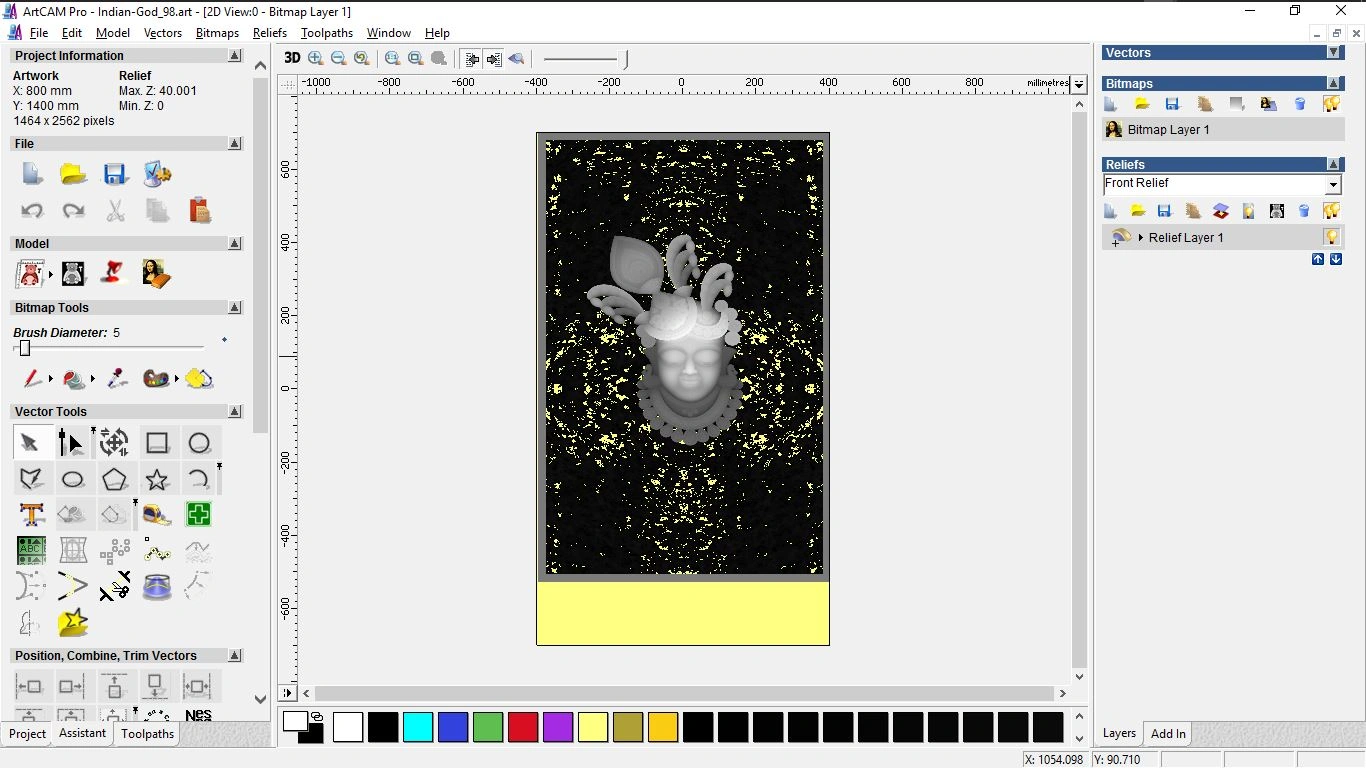Open the Front Relief dropdown
Image resolution: width=1366 pixels, height=768 pixels.
[1332, 185]
